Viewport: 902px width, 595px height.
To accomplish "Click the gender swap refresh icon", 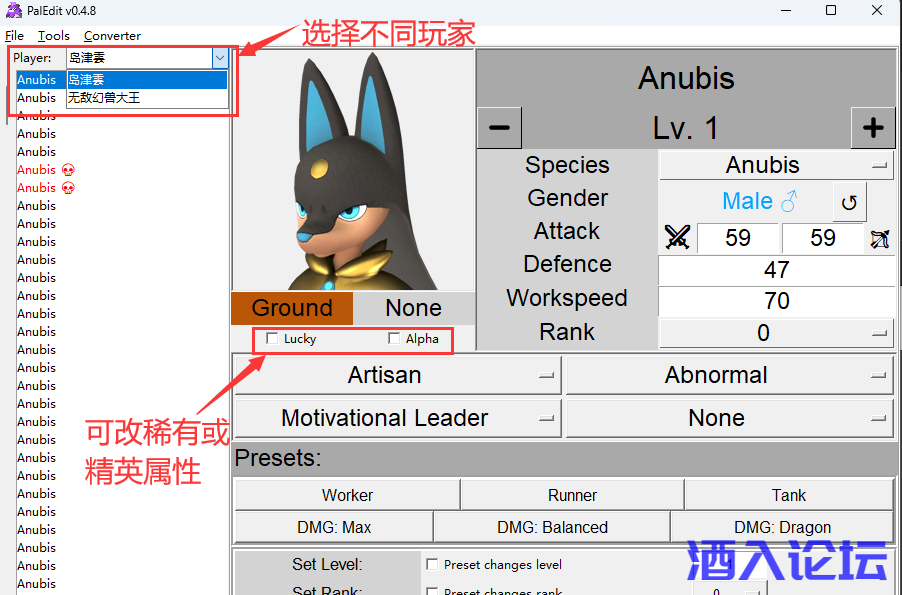I will tap(849, 202).
